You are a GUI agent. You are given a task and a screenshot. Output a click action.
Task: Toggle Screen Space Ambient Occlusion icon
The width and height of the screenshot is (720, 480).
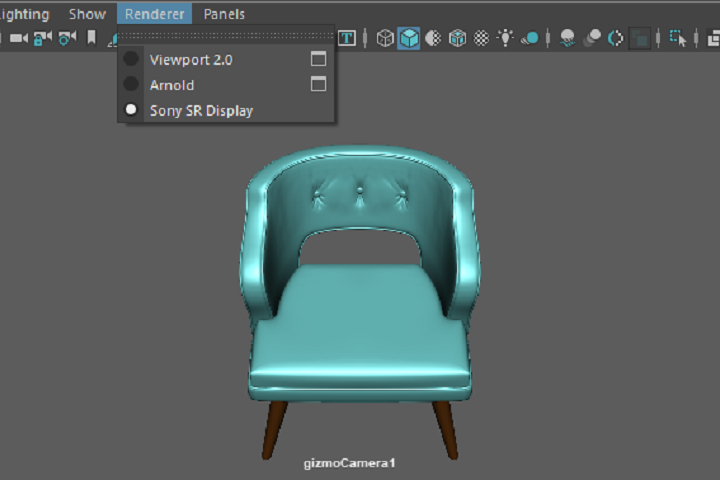[x=568, y=38]
